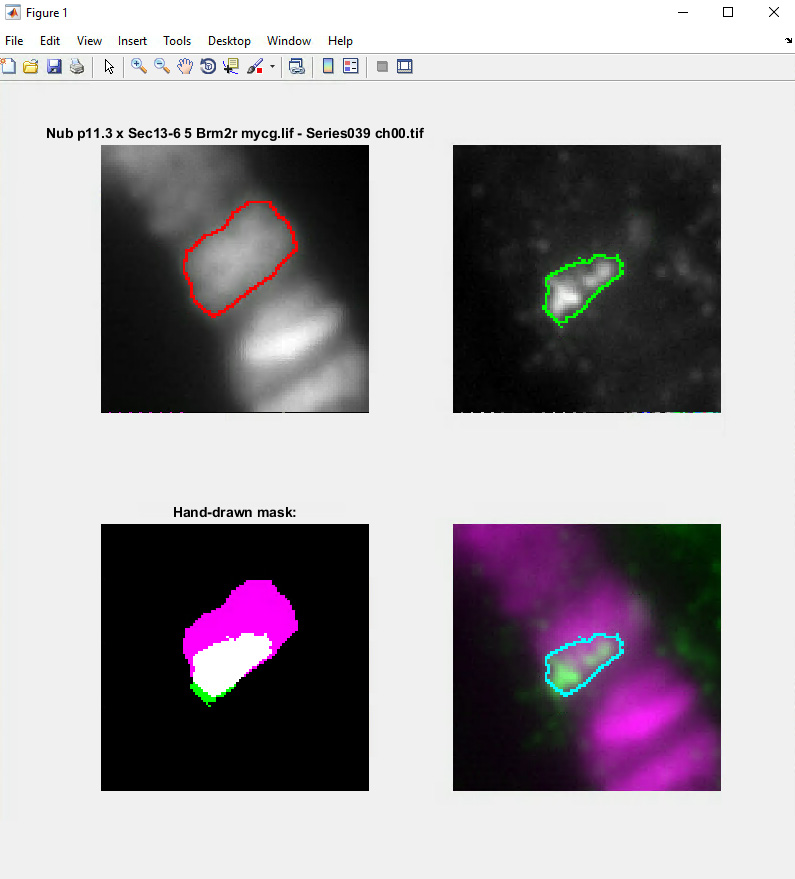Open the Insert menu
The height and width of the screenshot is (879, 795).
tap(132, 41)
